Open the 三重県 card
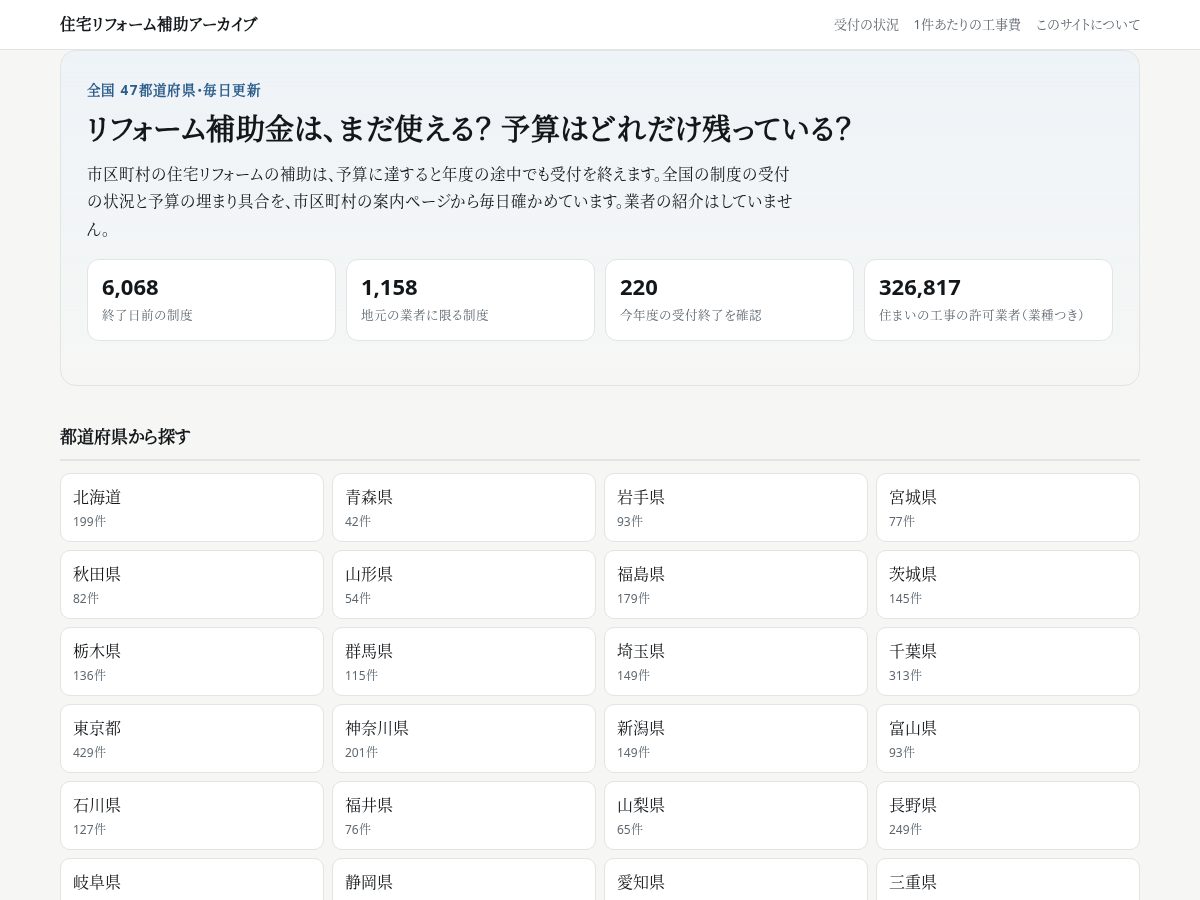1200x900 pixels. pos(1008,879)
